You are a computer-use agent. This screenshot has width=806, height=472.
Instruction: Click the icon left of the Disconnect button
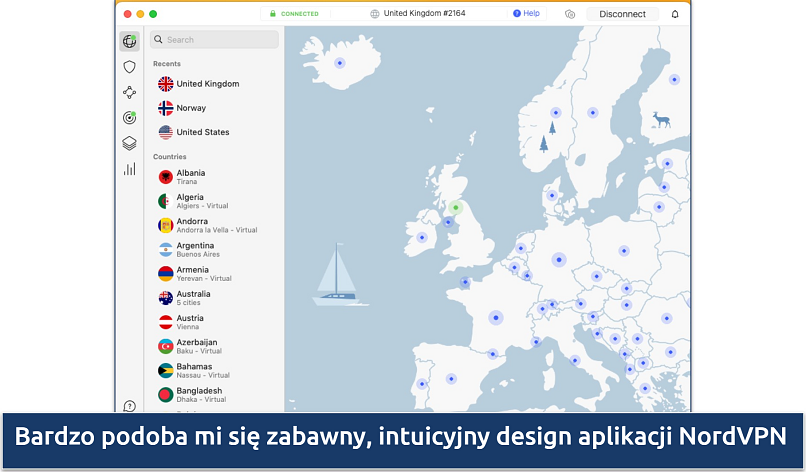570,14
